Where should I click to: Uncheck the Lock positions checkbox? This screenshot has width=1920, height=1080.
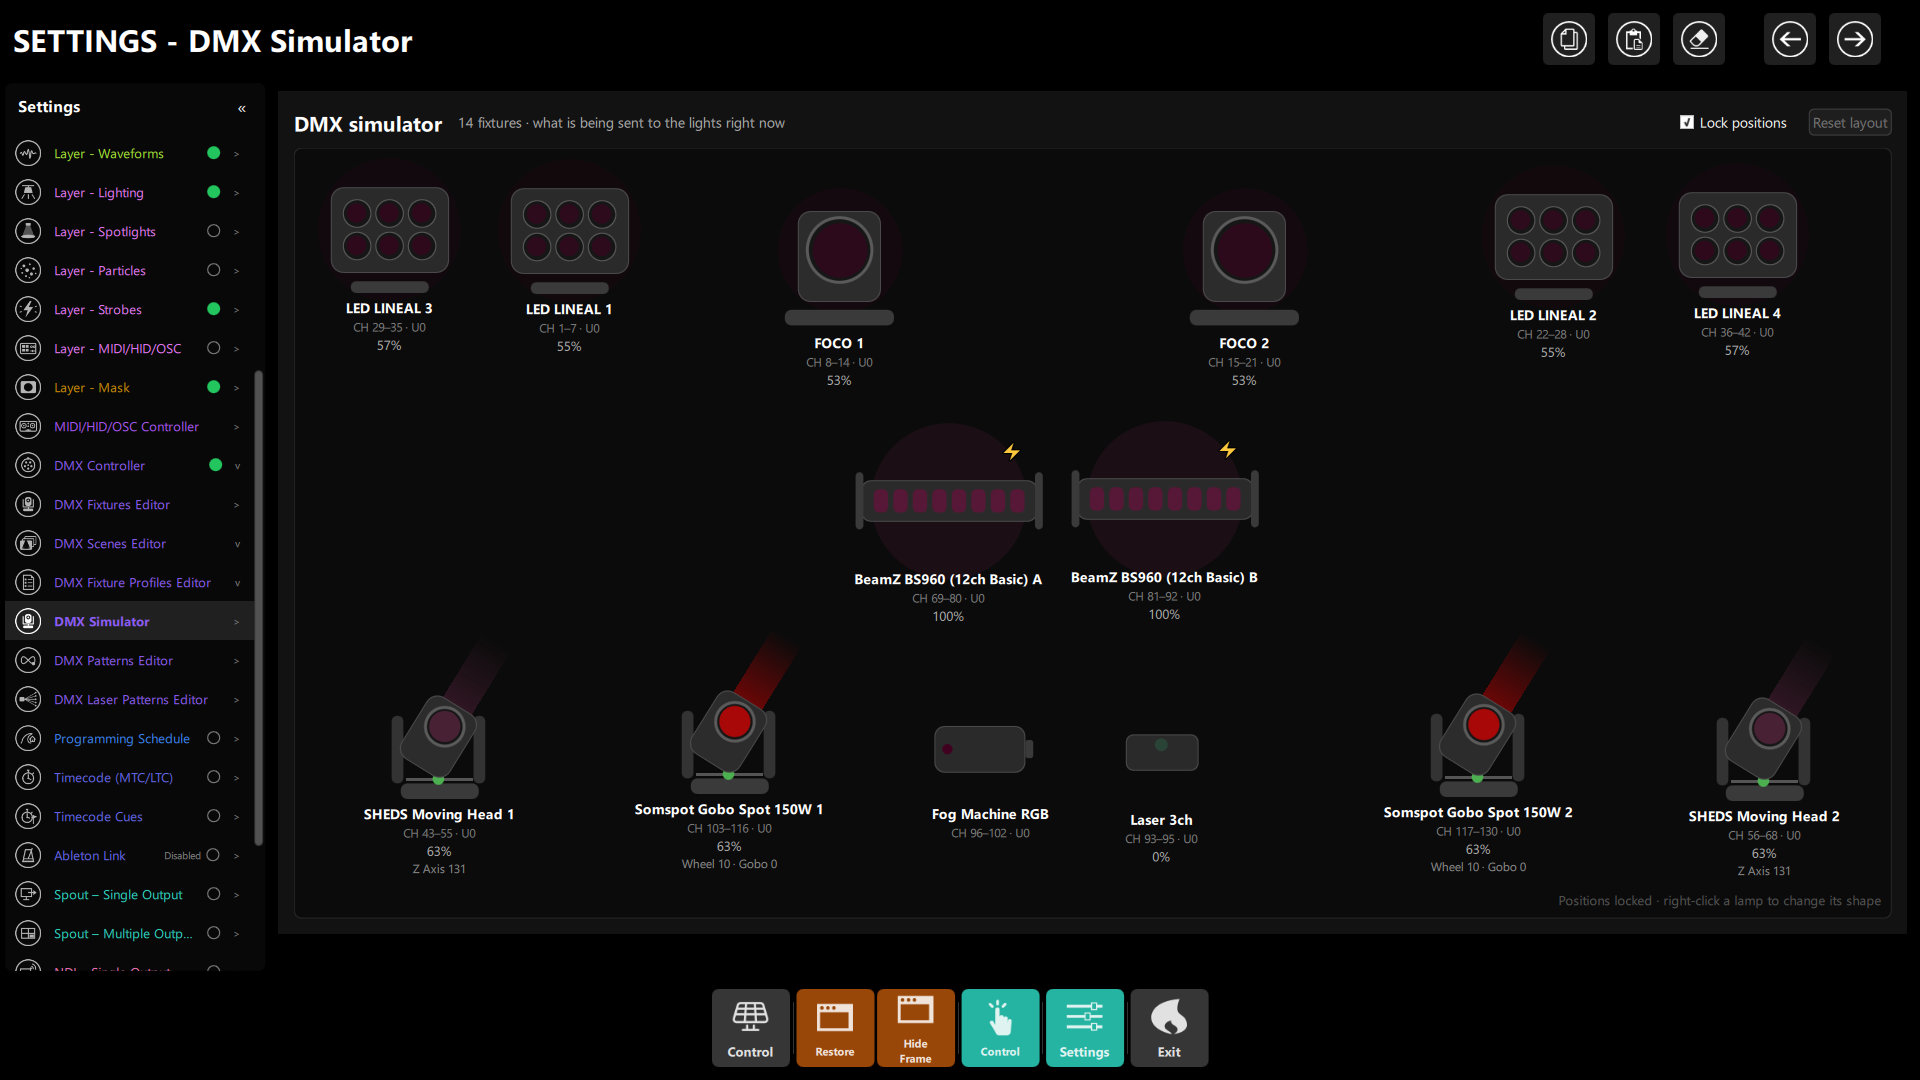(1687, 123)
